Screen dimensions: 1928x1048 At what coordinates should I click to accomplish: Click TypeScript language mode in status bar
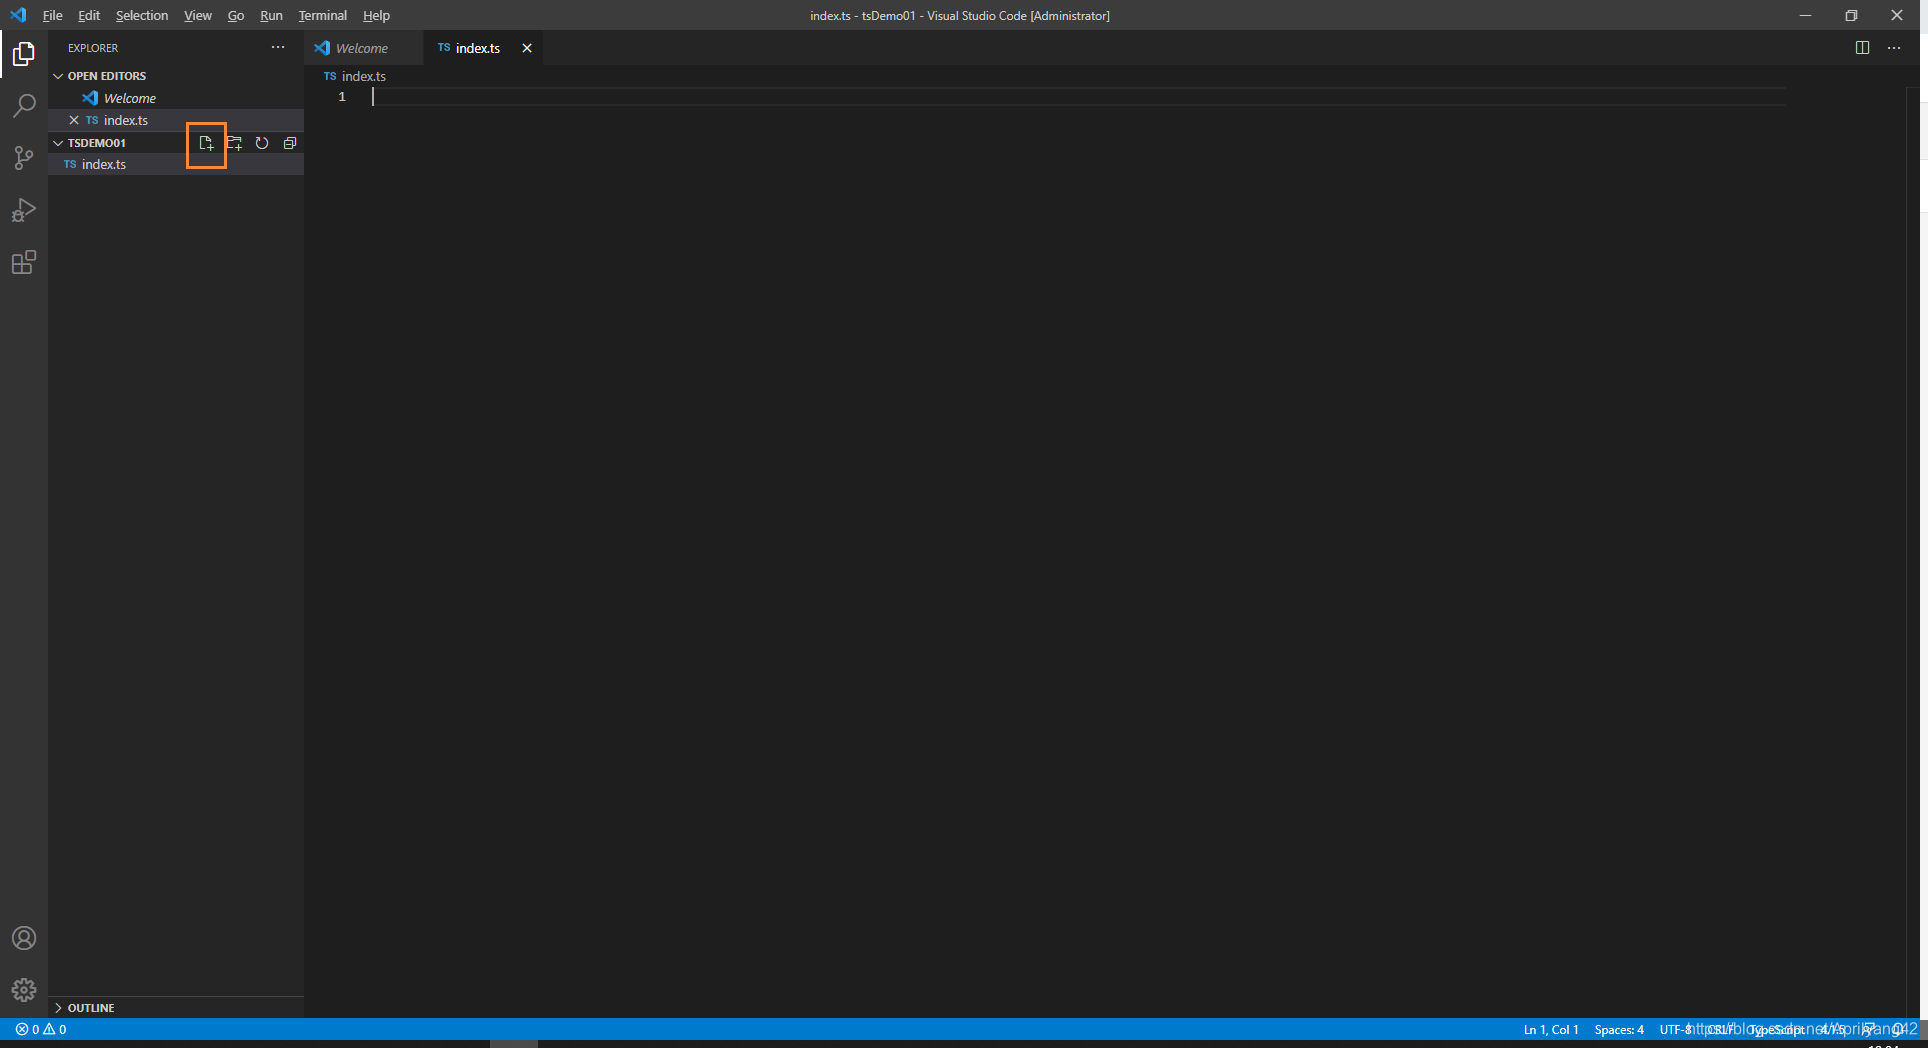(1776, 1029)
